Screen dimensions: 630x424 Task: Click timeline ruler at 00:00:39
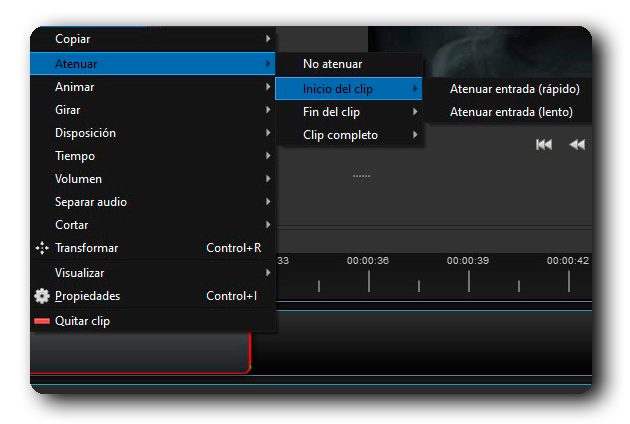click(x=468, y=261)
